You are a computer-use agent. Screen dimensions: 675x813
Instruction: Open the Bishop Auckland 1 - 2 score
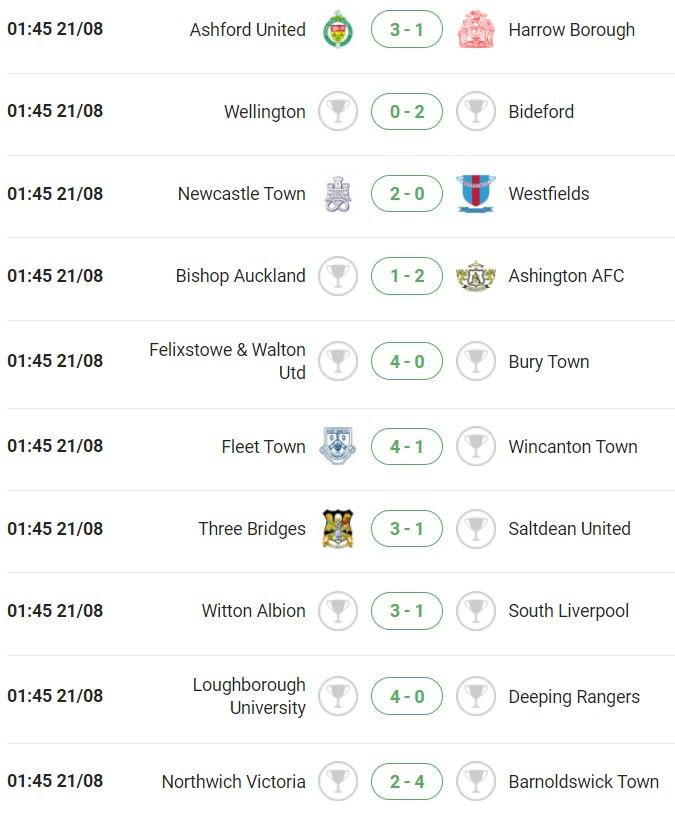(407, 276)
